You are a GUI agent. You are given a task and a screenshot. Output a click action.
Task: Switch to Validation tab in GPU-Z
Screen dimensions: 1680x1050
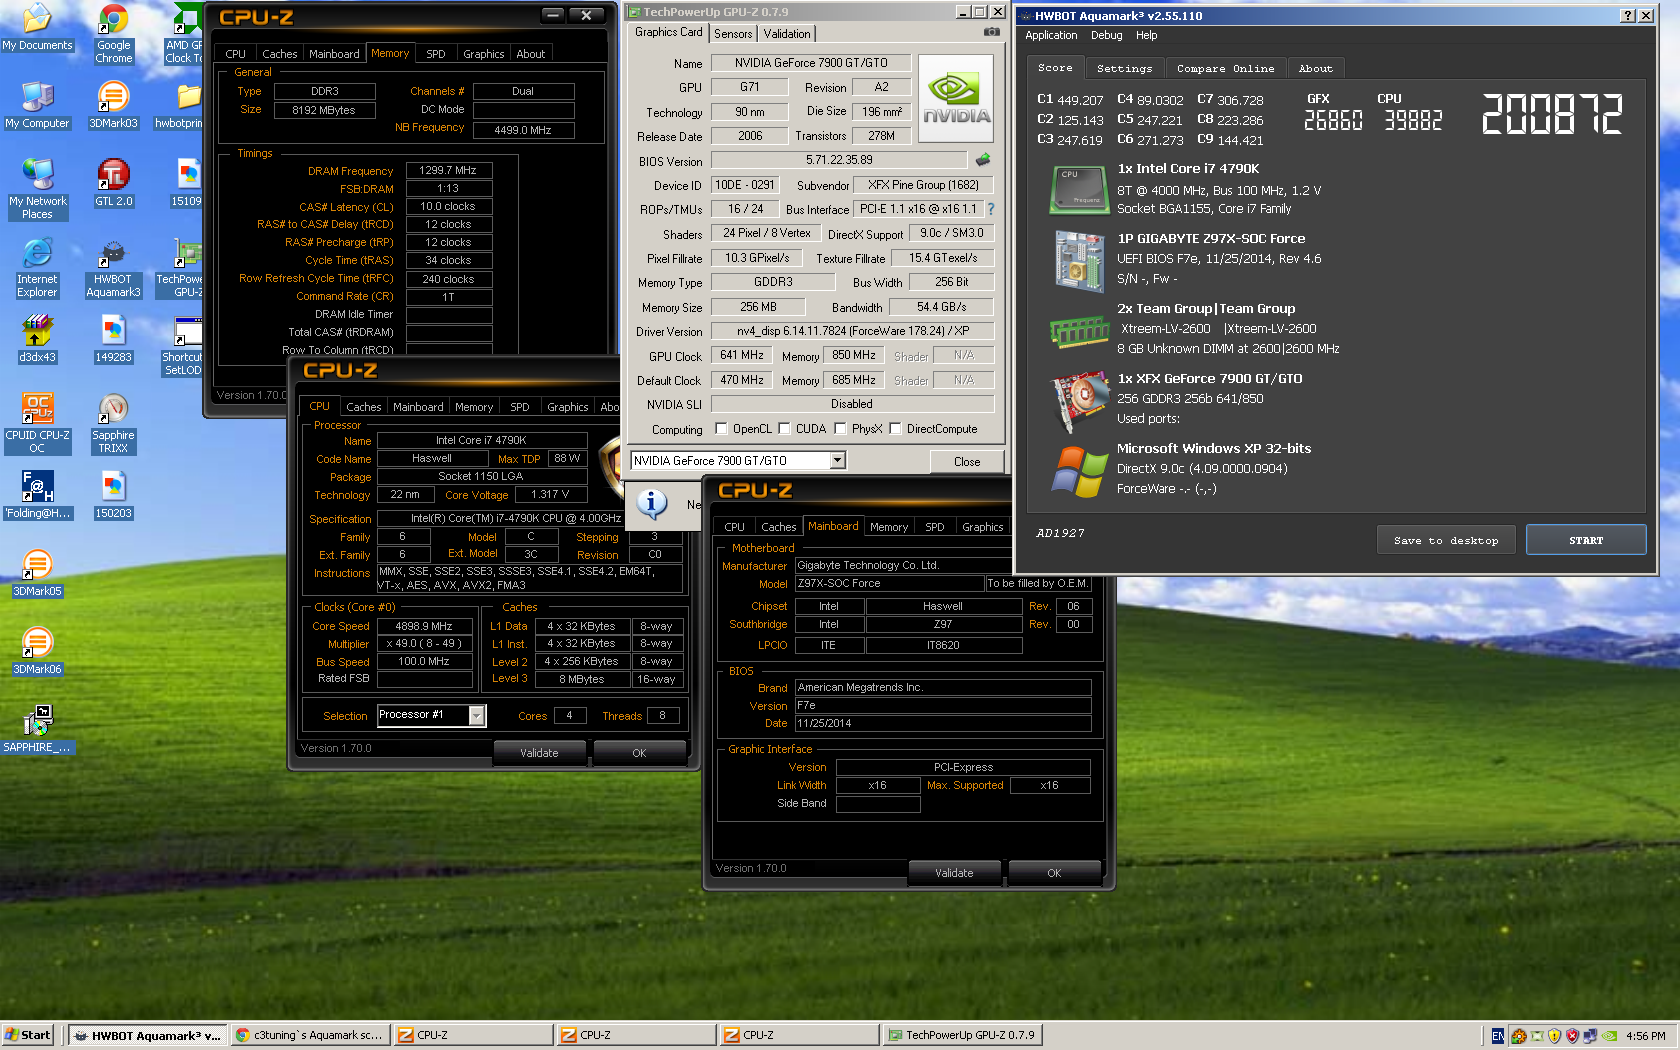coord(787,34)
